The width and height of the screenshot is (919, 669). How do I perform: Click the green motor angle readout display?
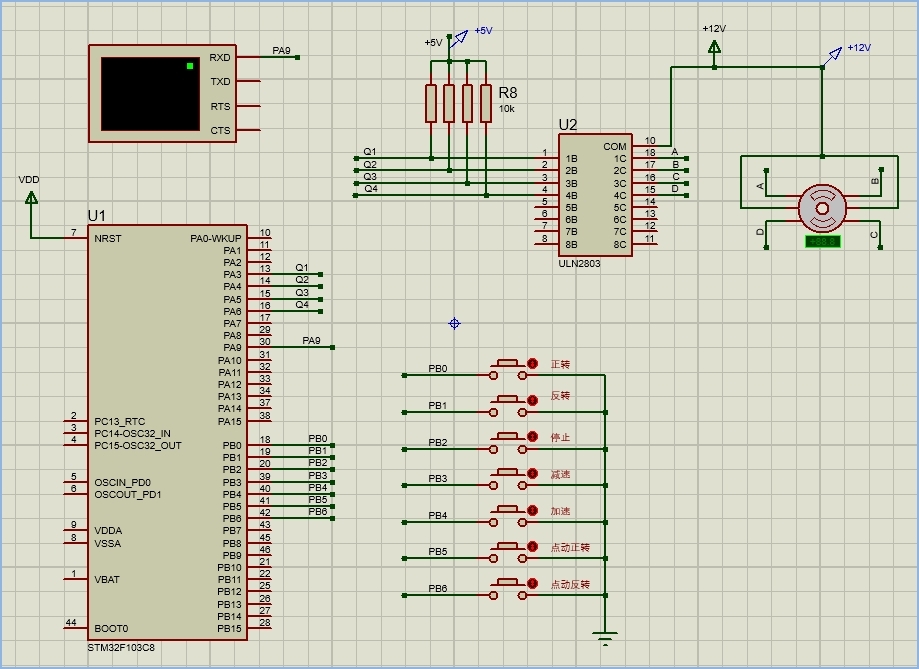coord(822,241)
